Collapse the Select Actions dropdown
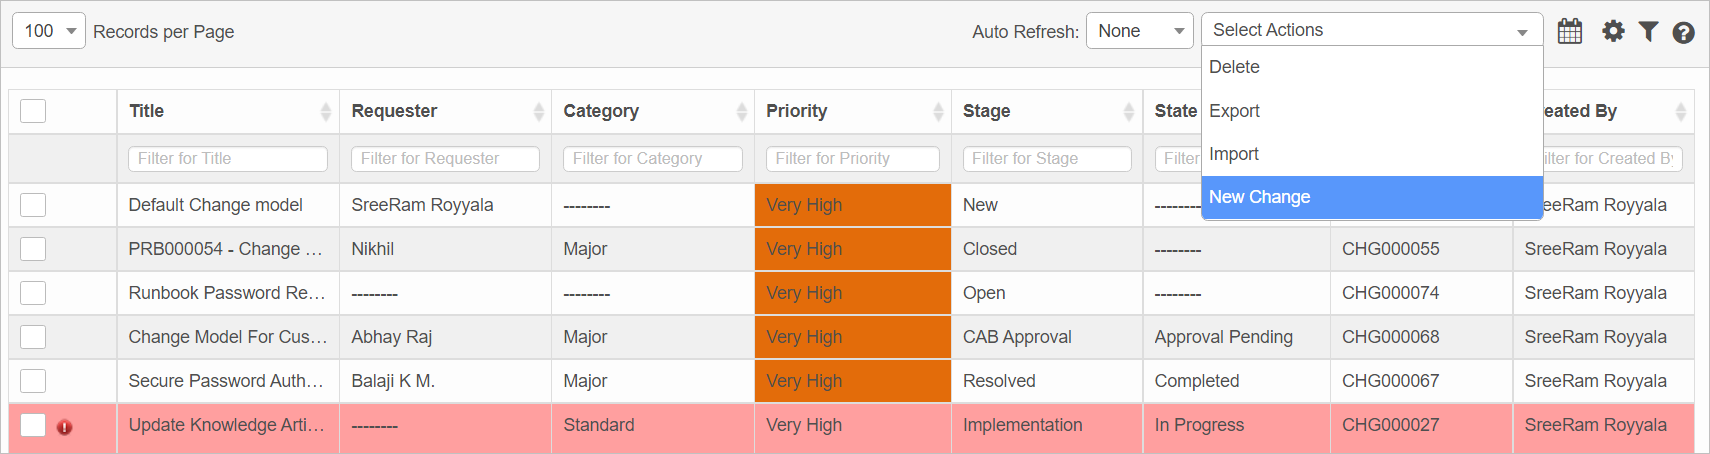 (1371, 30)
